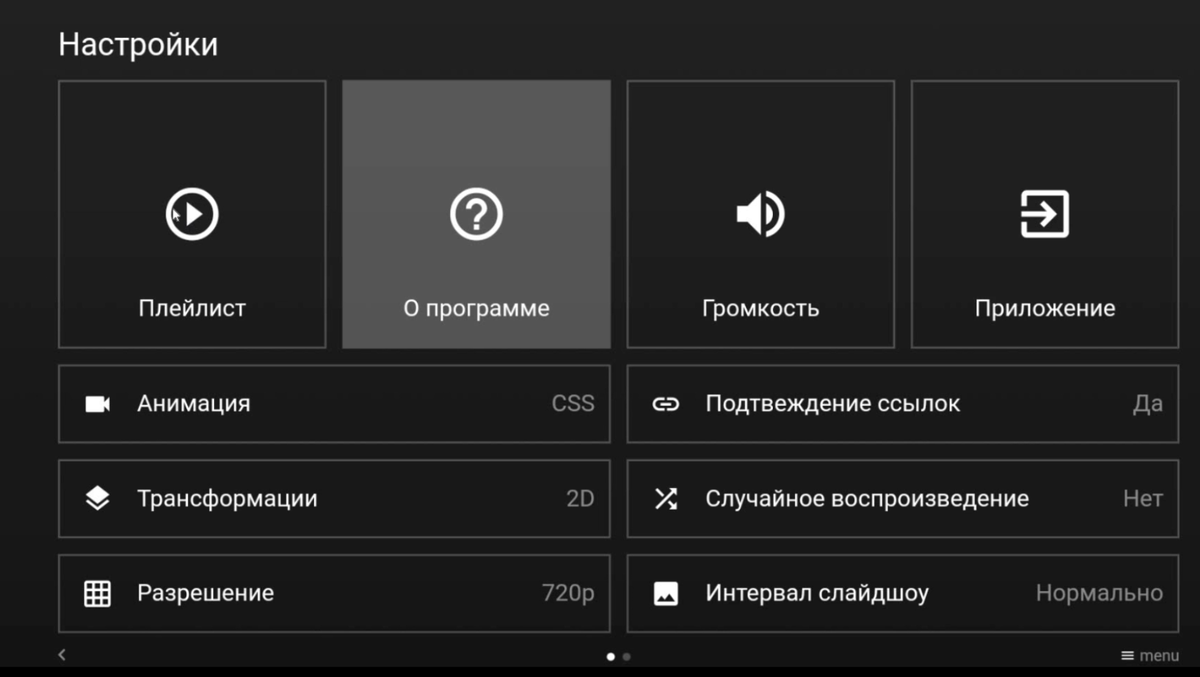The width and height of the screenshot is (1200, 677).
Task: Open the Плейлист playback icon
Action: [191, 213]
